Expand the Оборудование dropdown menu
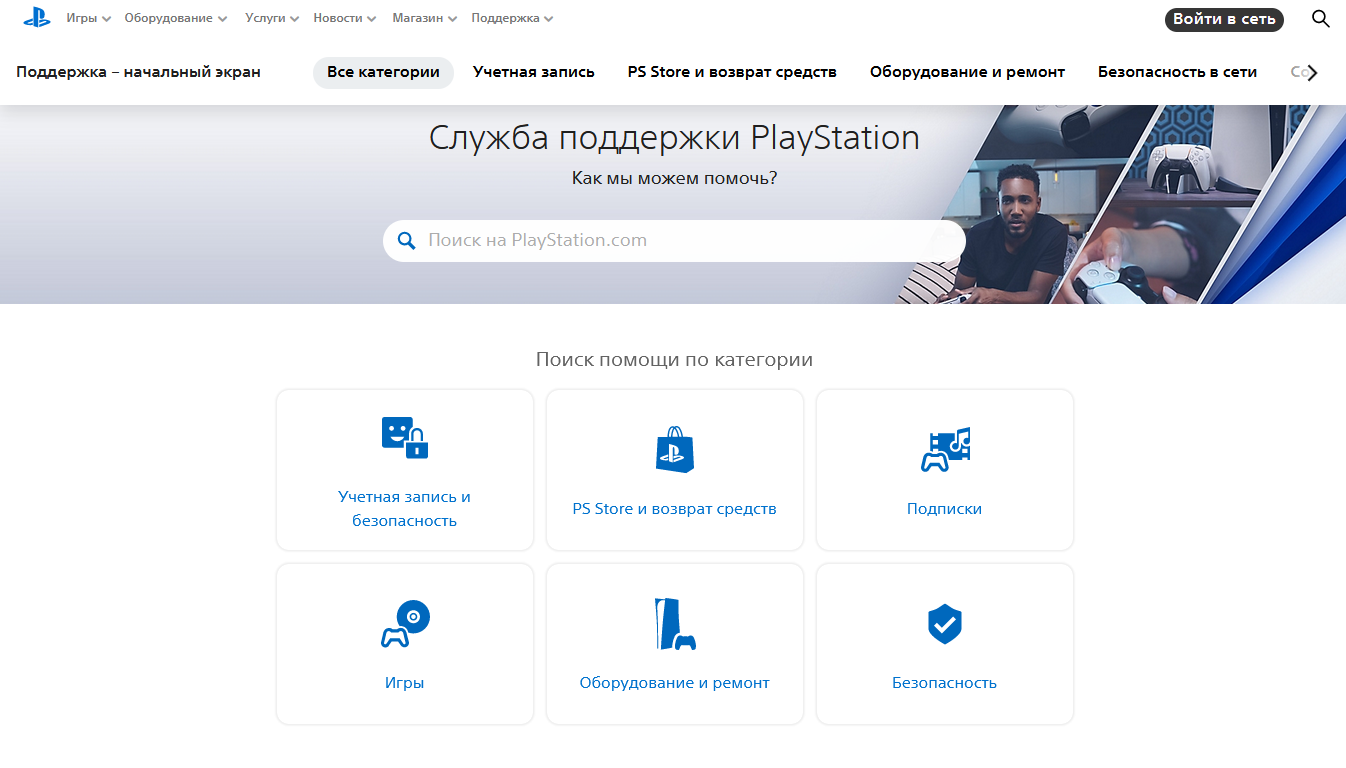The width and height of the screenshot is (1346, 768). click(x=176, y=18)
